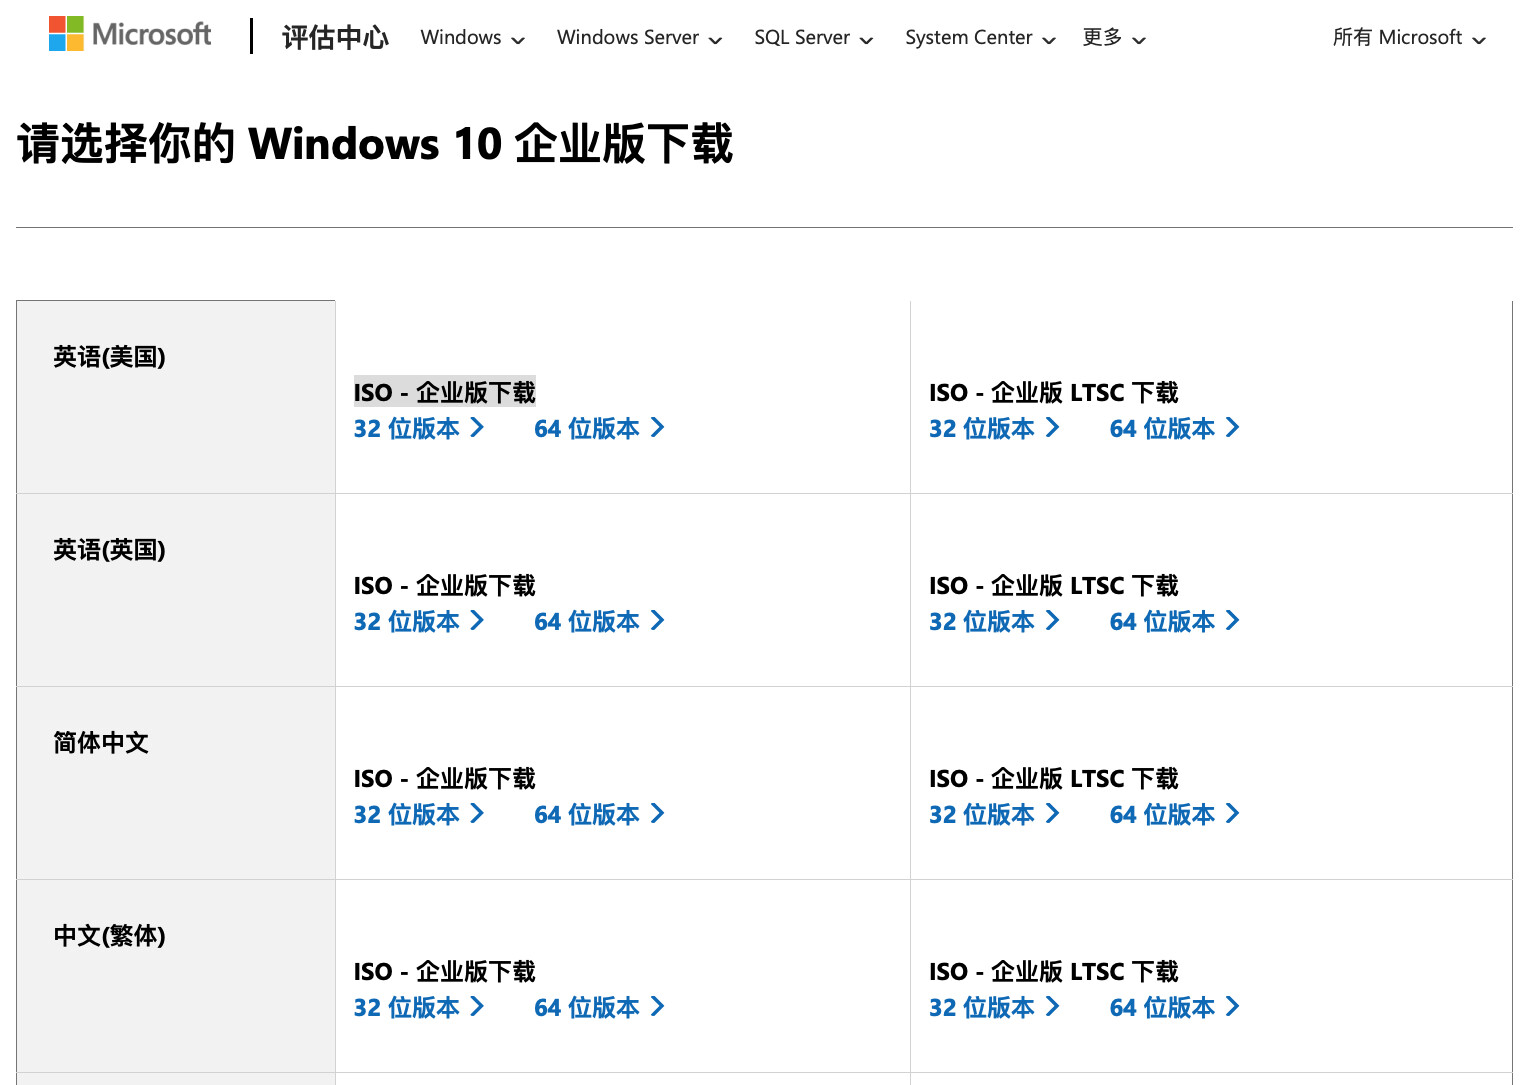Download 64 位版本 LTSC for 简体中文
This screenshot has width=1522, height=1085.
coord(1175,814)
